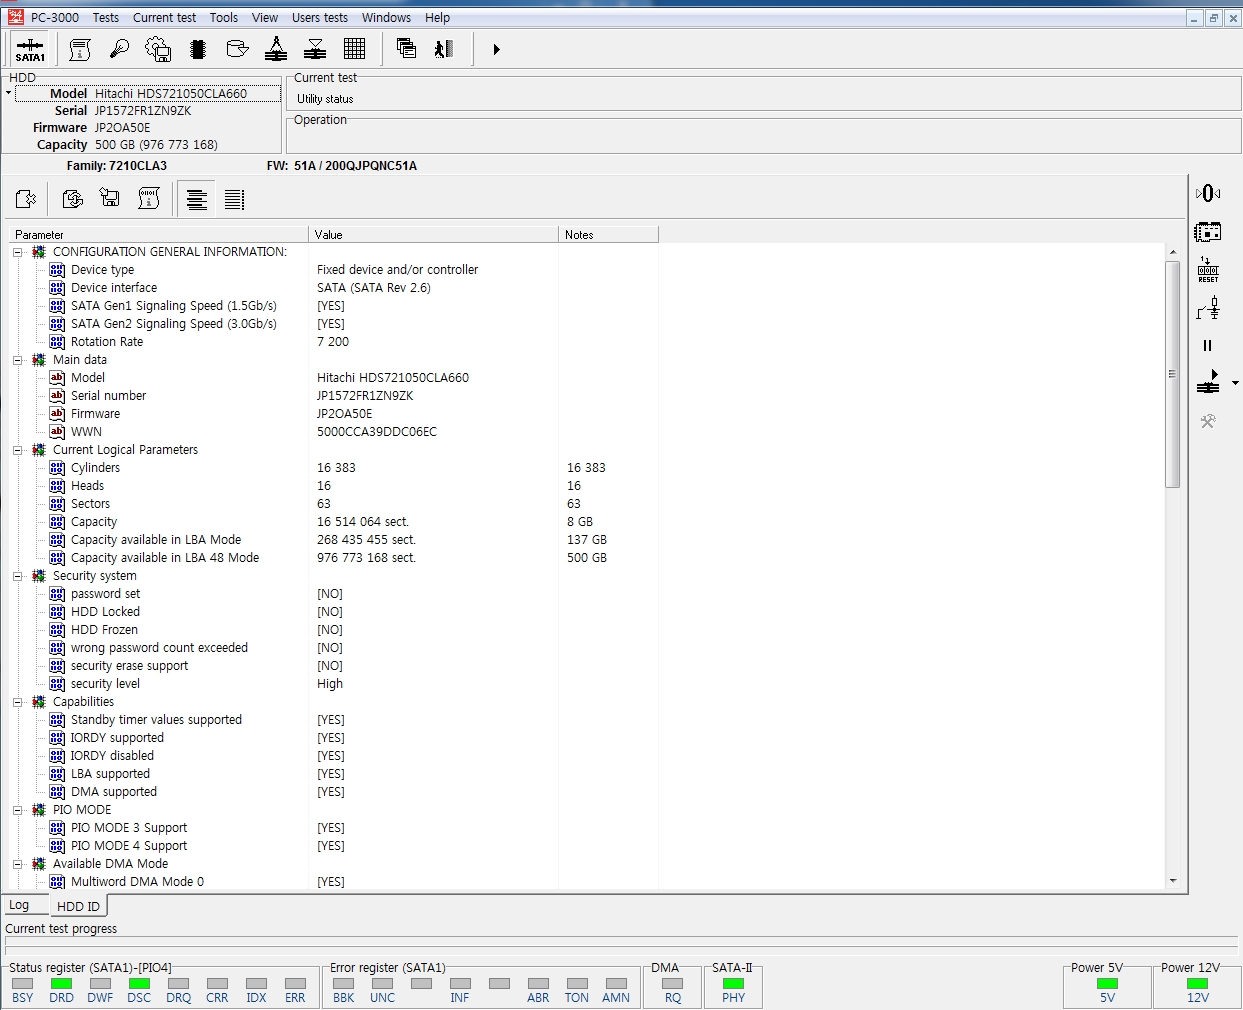Click the light bulb icon in toolbar

pos(119,49)
